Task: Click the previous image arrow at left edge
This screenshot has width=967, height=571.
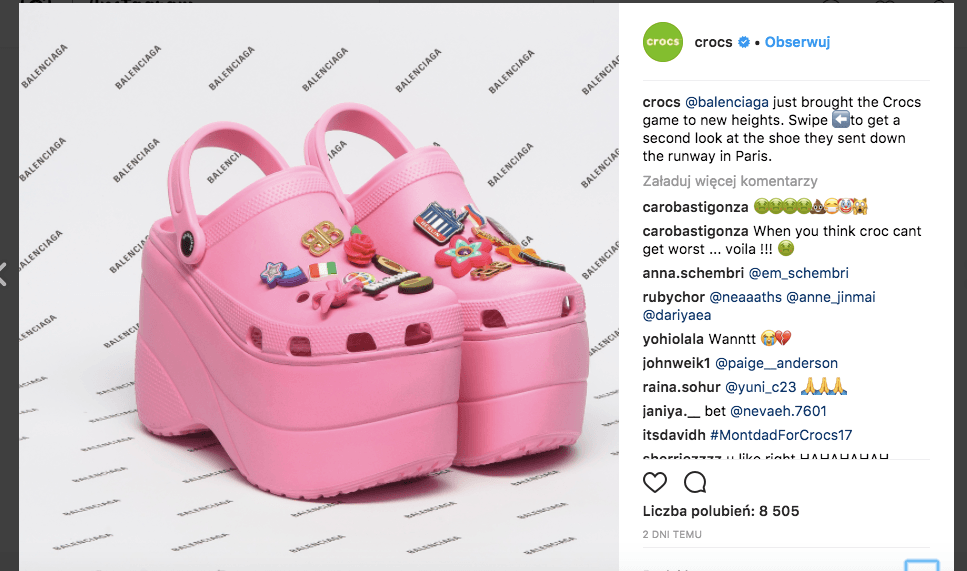Action: pos(3,274)
